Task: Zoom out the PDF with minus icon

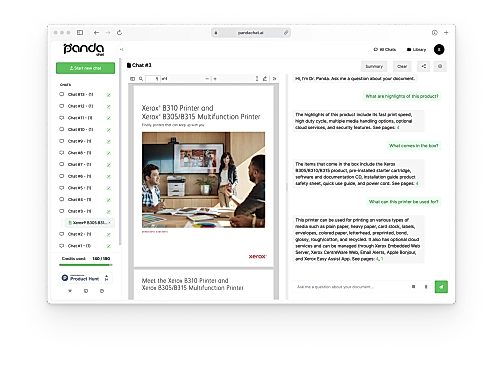Action: click(x=207, y=79)
